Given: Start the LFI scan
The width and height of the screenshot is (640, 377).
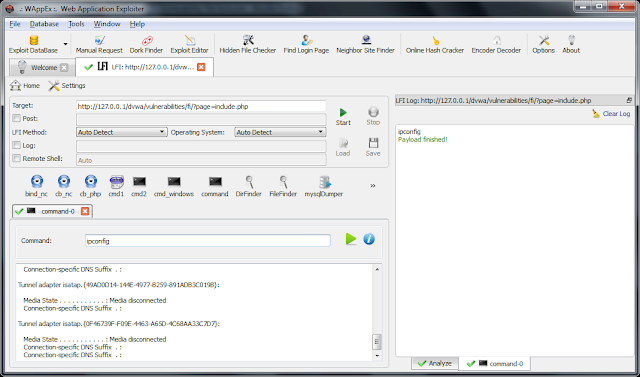Looking at the screenshot, I should pyautogui.click(x=343, y=117).
